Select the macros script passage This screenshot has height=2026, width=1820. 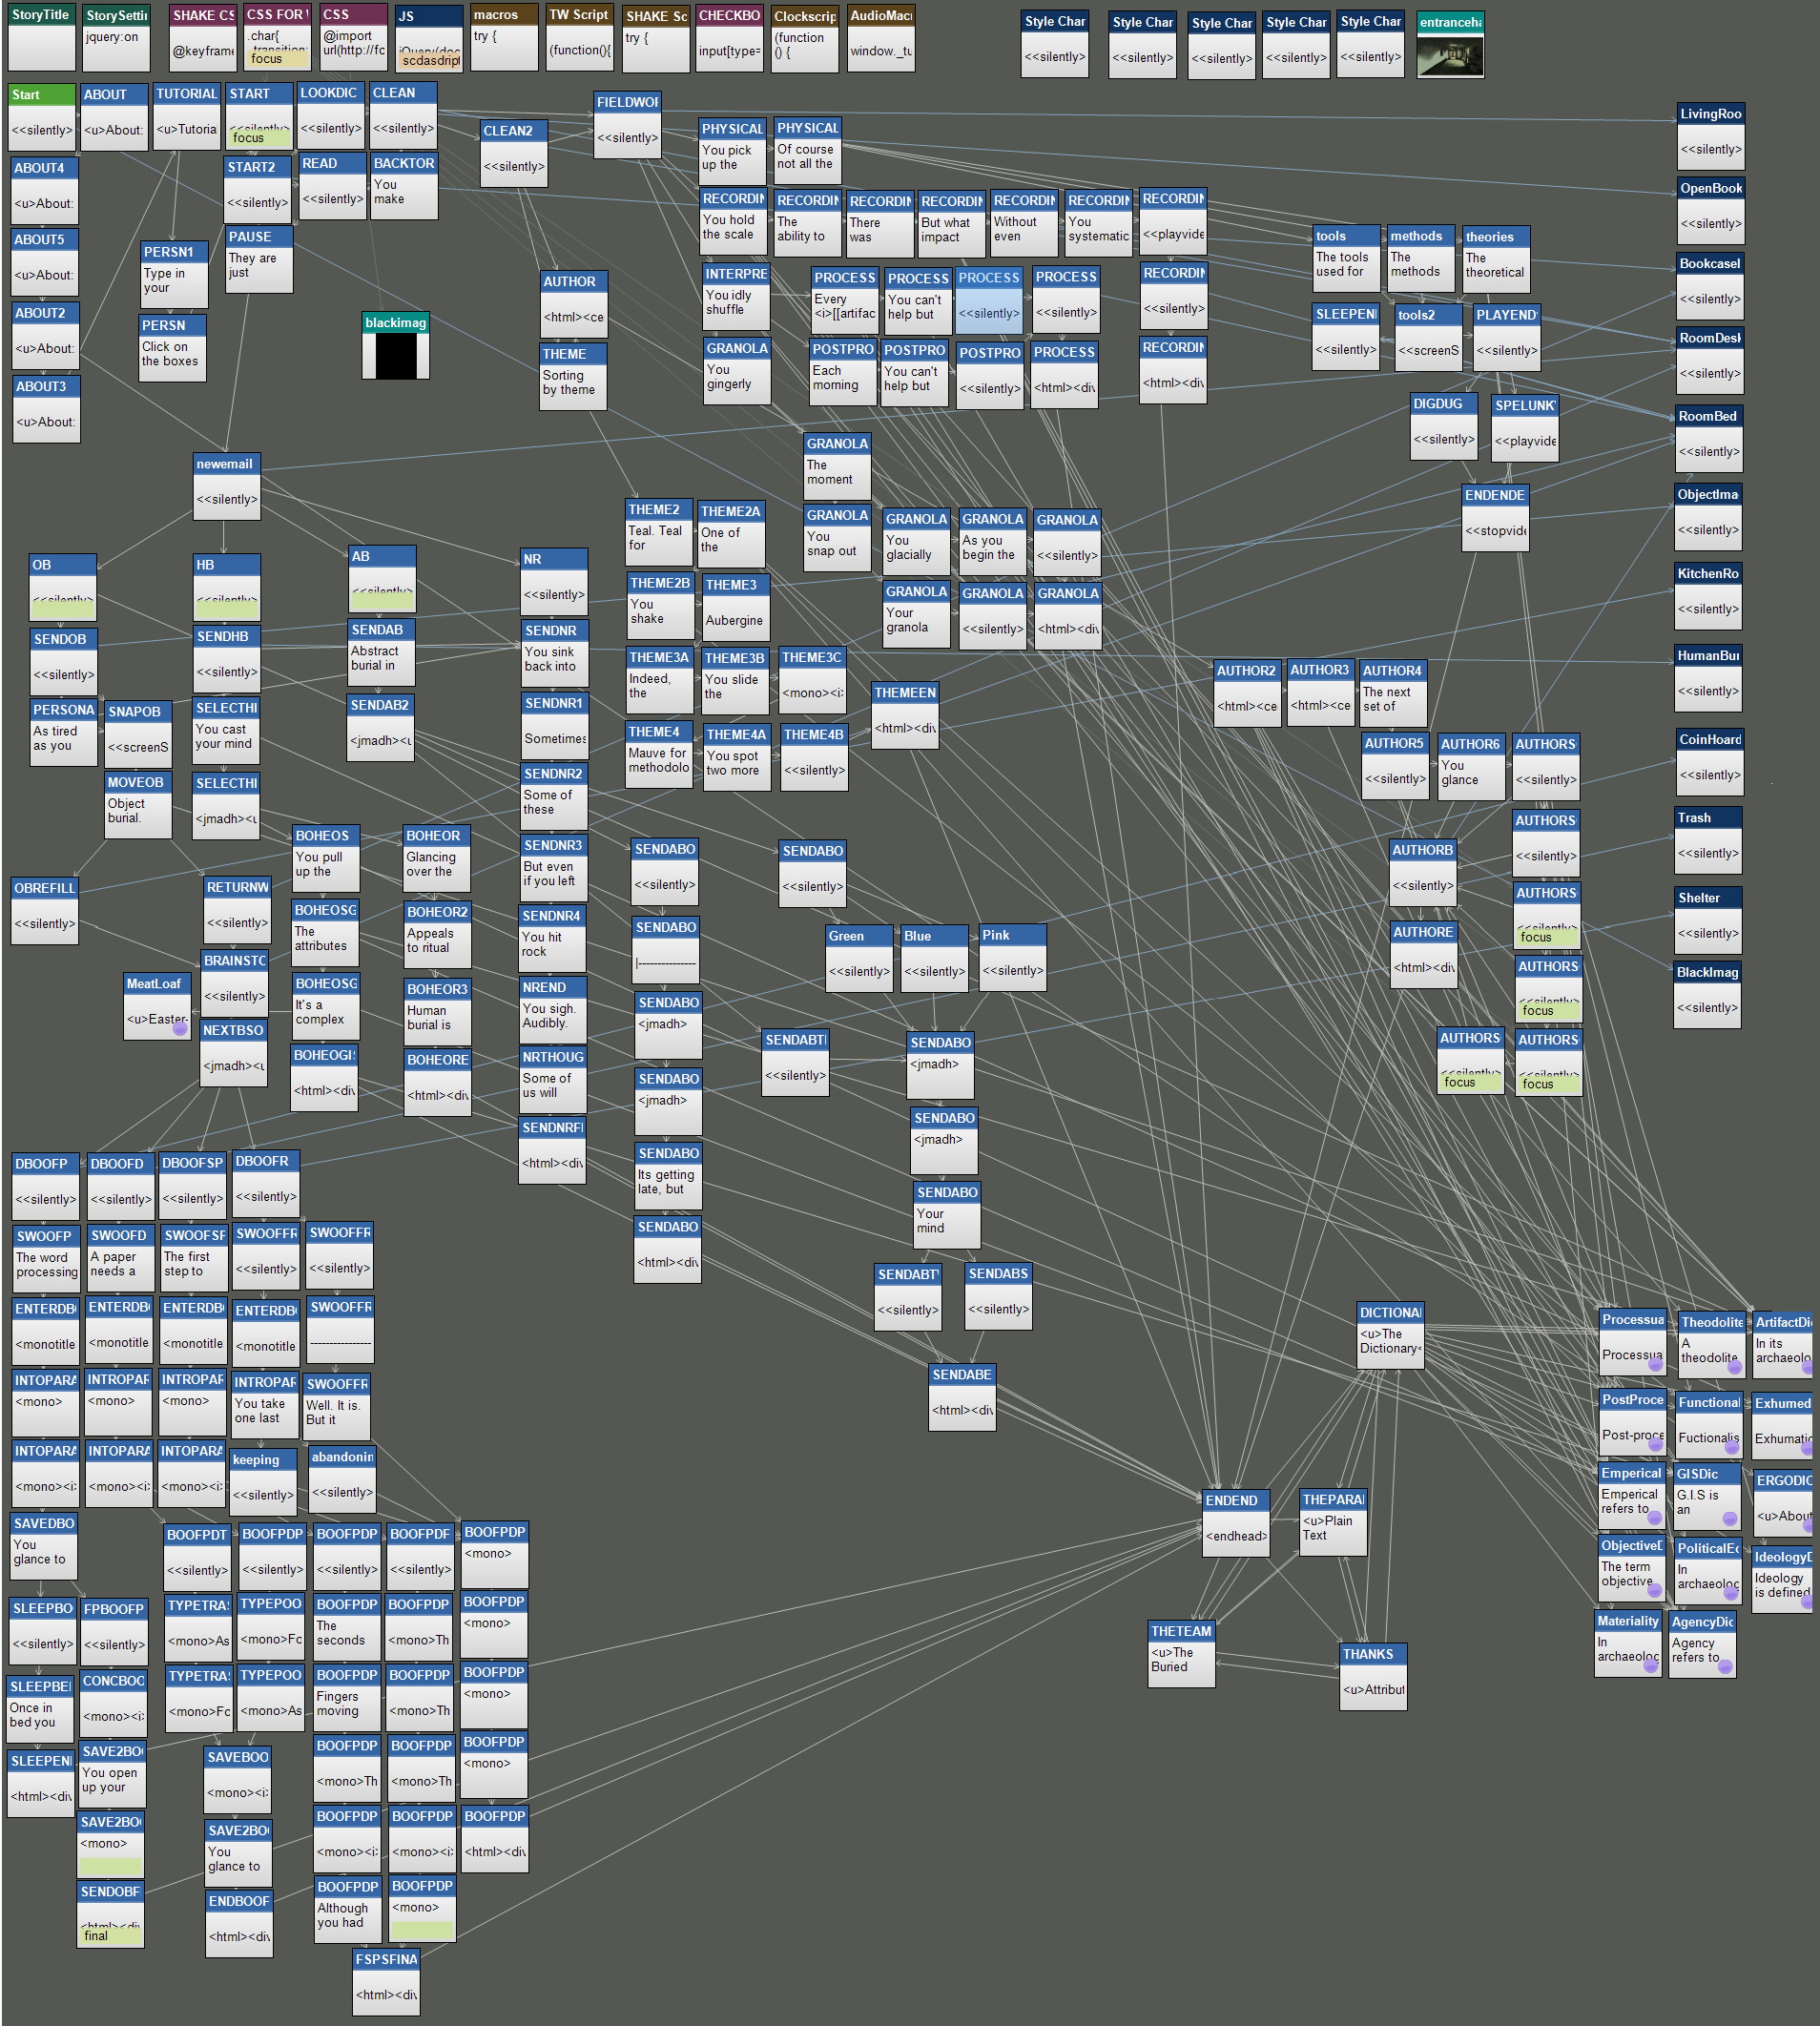(x=504, y=38)
